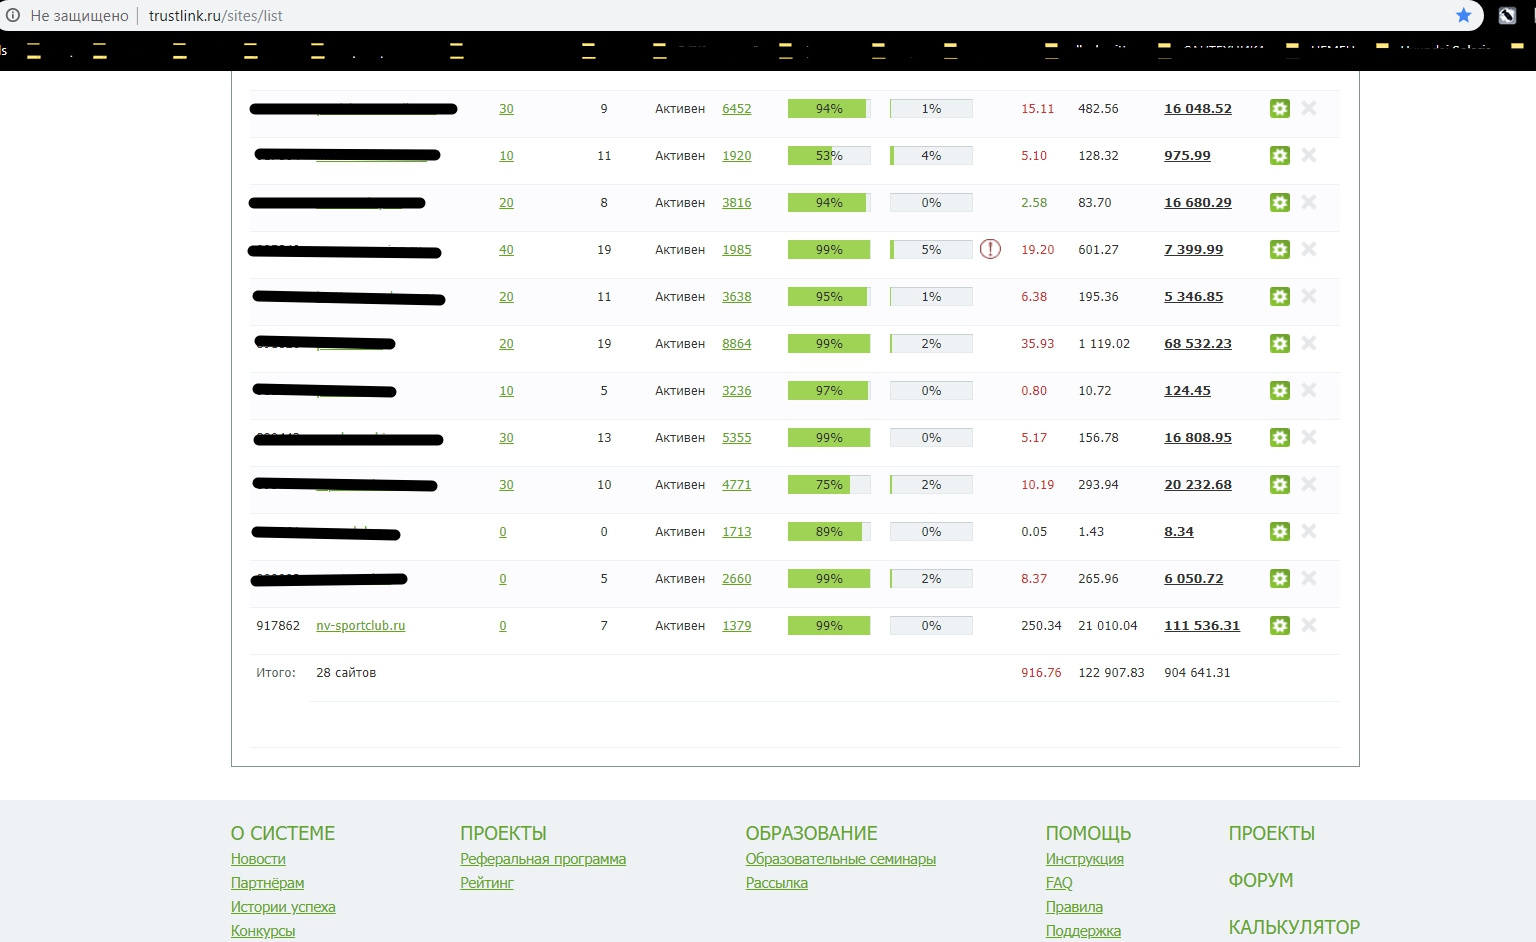The height and width of the screenshot is (942, 1536).
Task: Open Образовательные семинары link
Action: tap(841, 859)
